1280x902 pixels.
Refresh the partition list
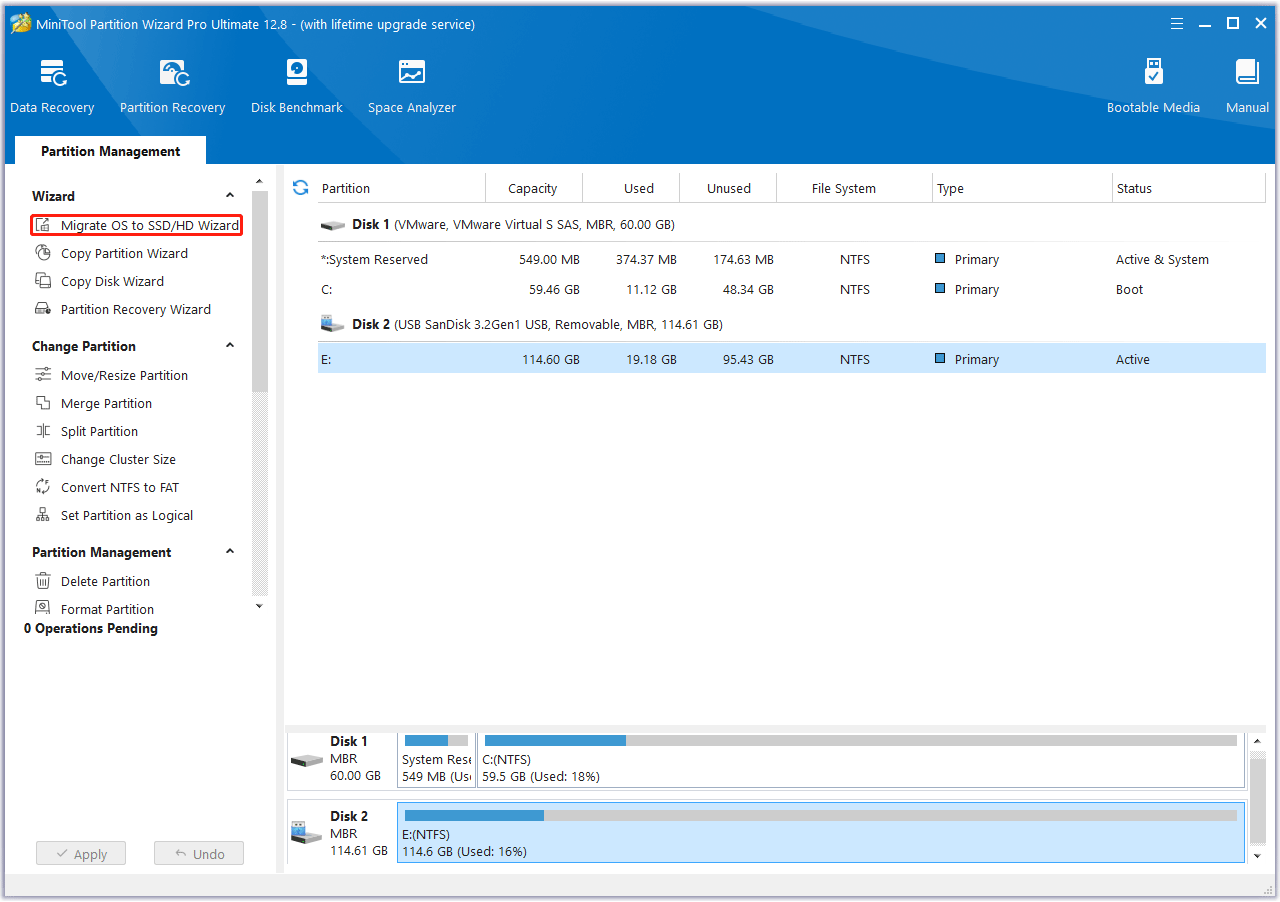coord(300,187)
